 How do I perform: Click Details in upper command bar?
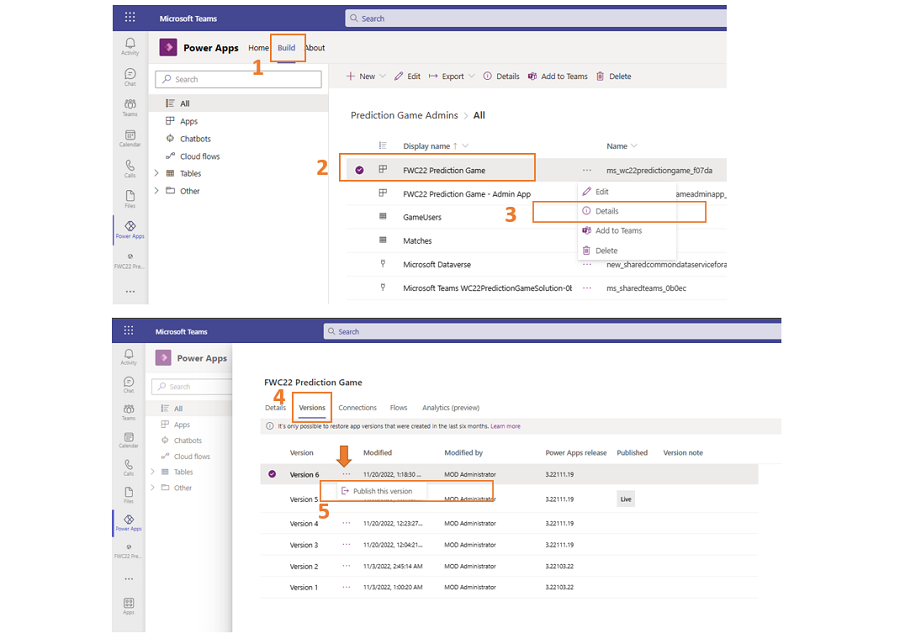point(501,76)
